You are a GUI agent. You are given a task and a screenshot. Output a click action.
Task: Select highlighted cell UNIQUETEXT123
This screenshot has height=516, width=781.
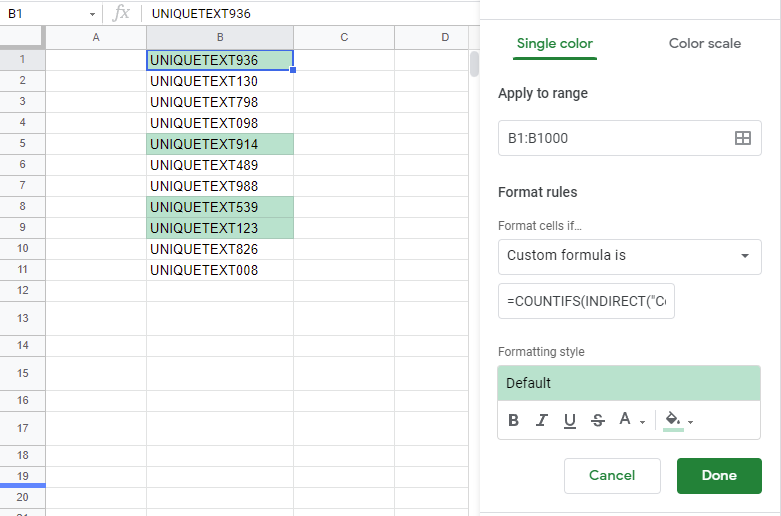(x=220, y=228)
